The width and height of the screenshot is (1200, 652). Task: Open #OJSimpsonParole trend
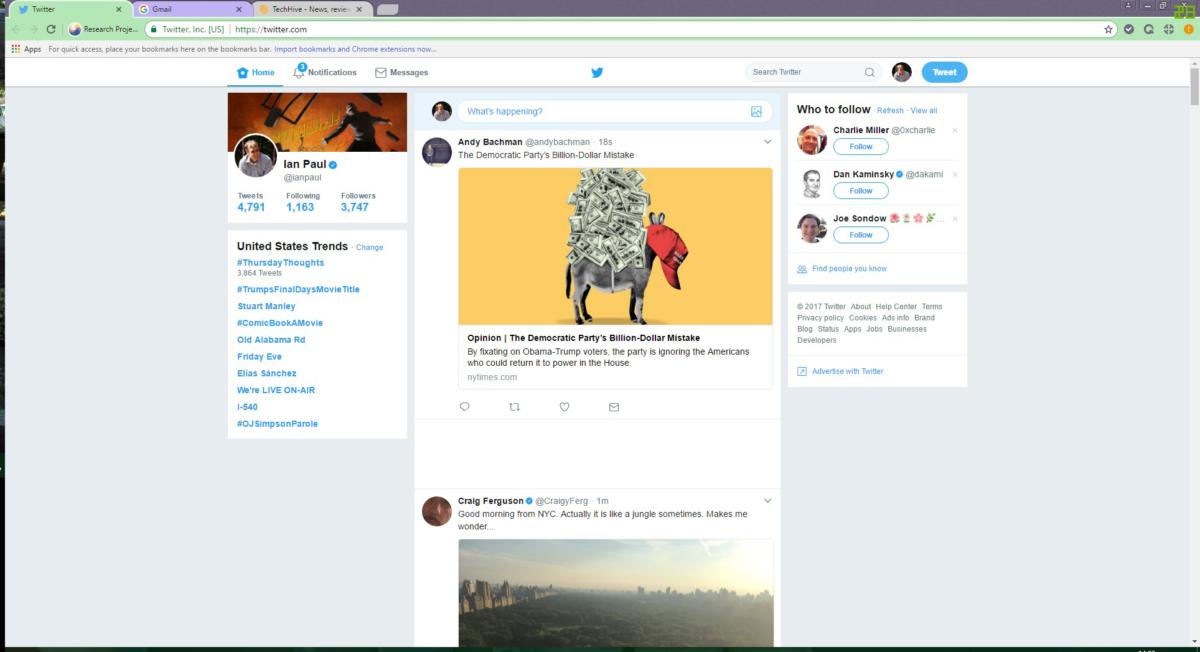click(x=277, y=424)
